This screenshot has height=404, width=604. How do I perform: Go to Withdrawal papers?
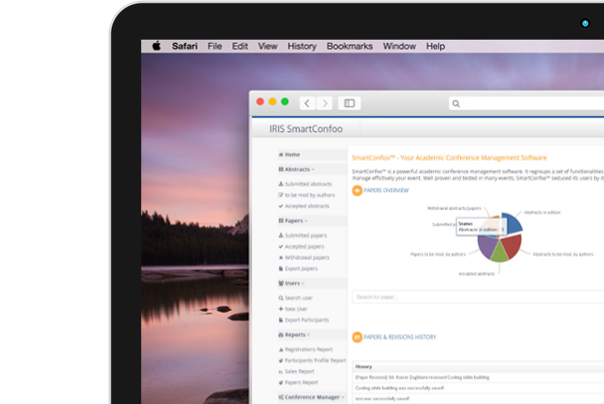pos(310,257)
